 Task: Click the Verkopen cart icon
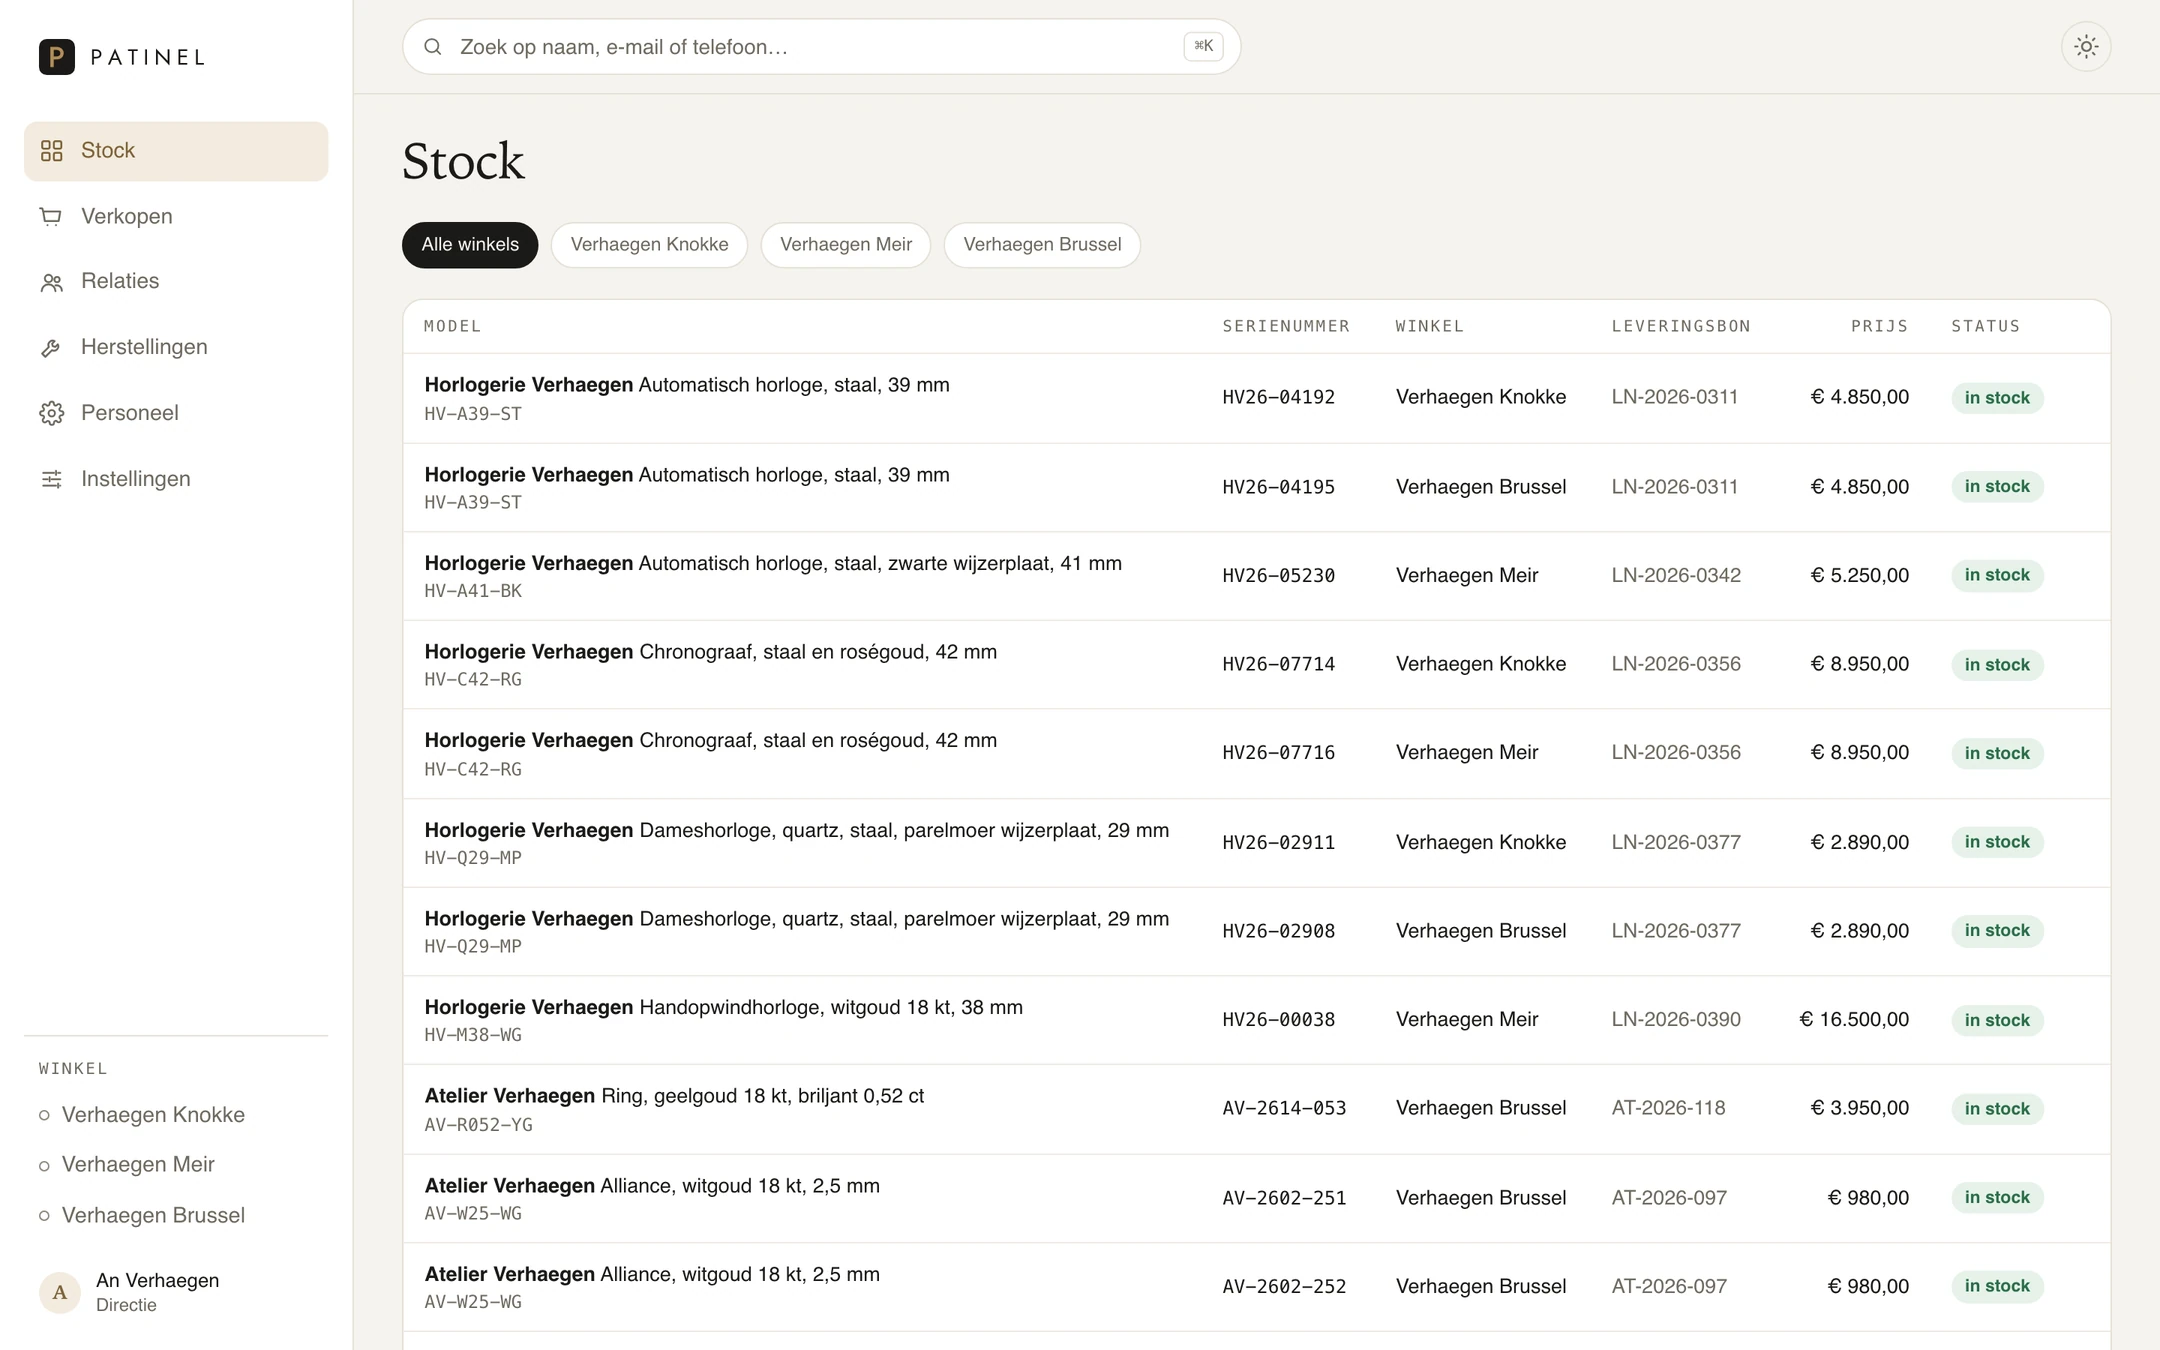click(51, 217)
